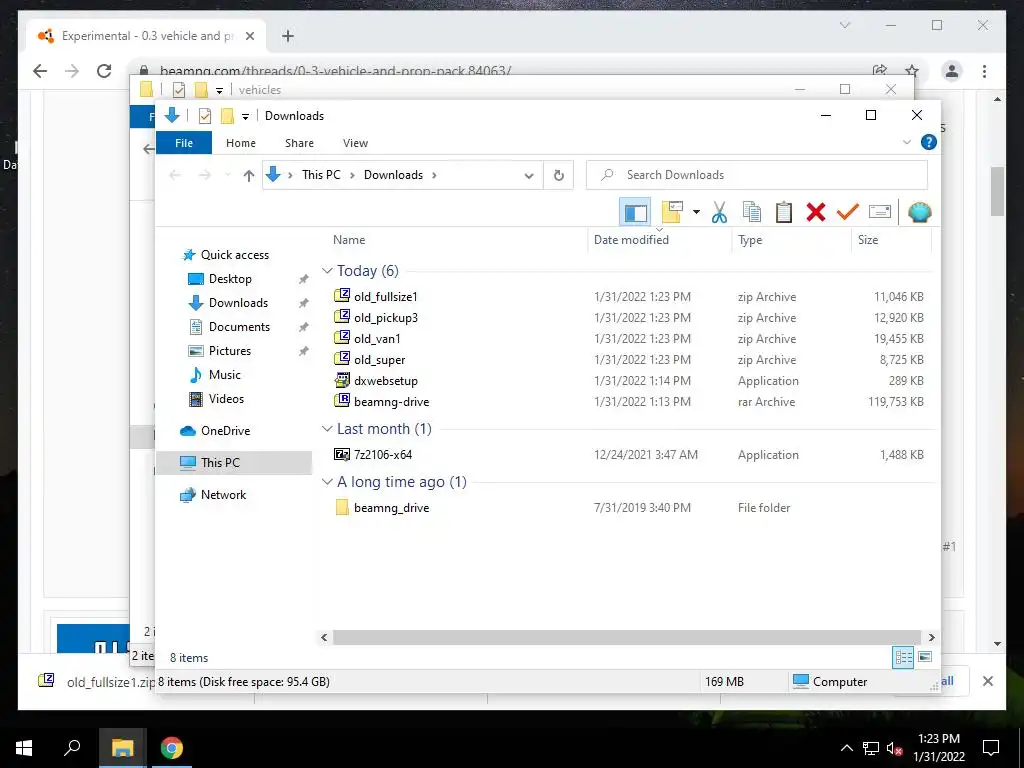Open the Share ribbon tab
The height and width of the screenshot is (768, 1024).
coord(299,143)
